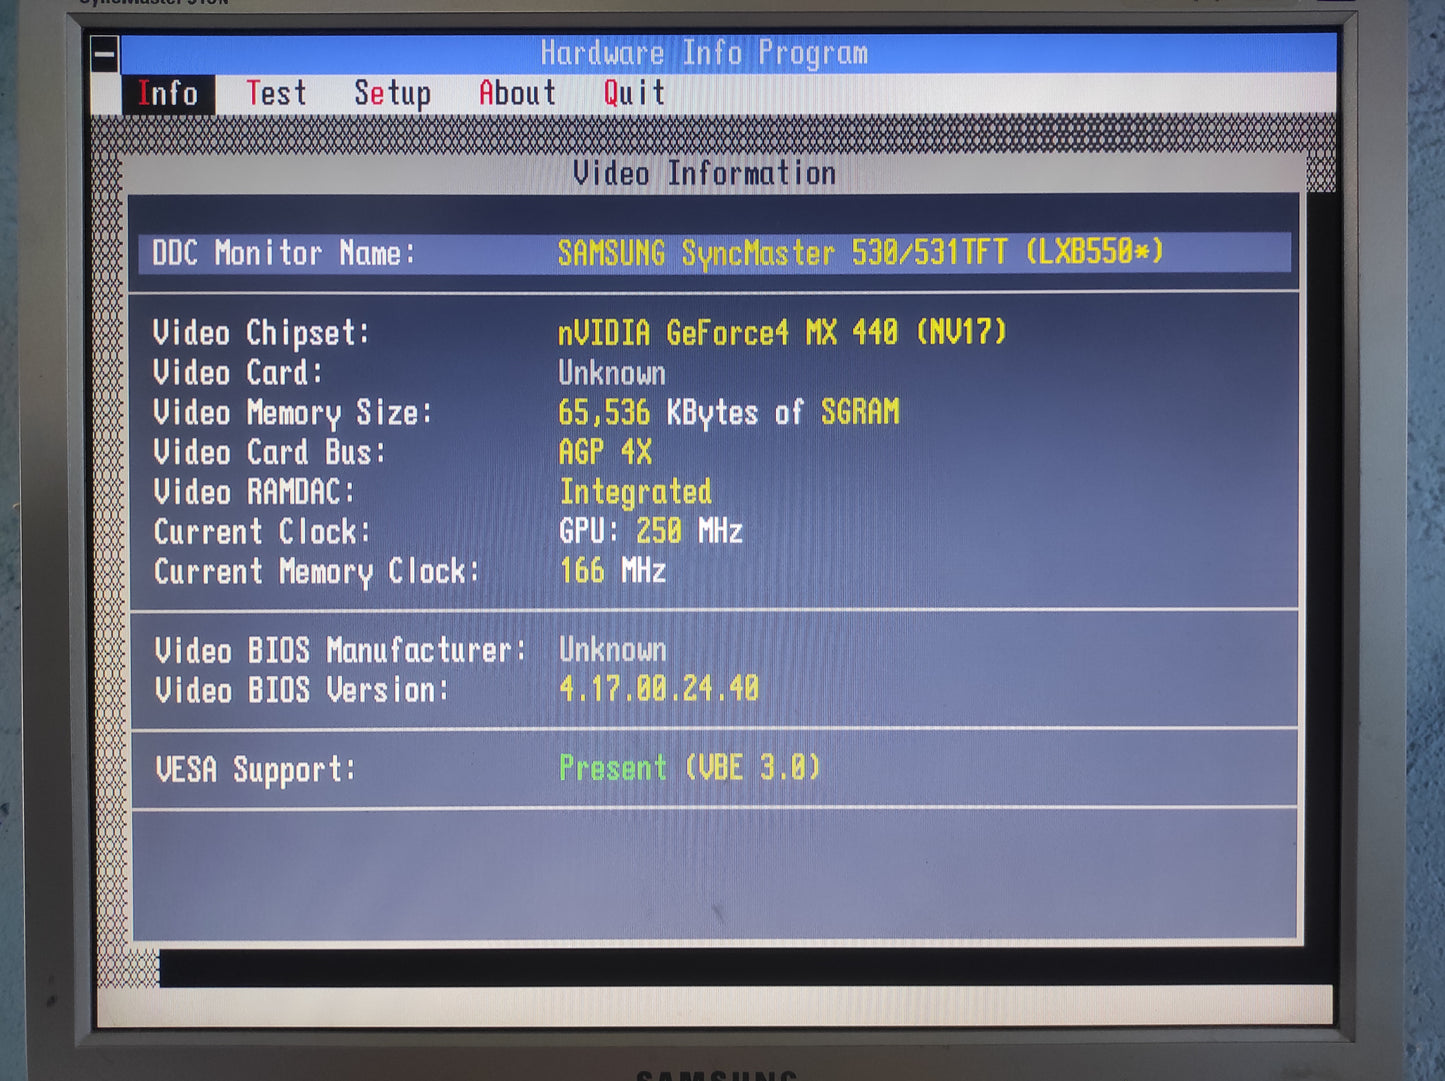Open the Info menu

(x=168, y=94)
